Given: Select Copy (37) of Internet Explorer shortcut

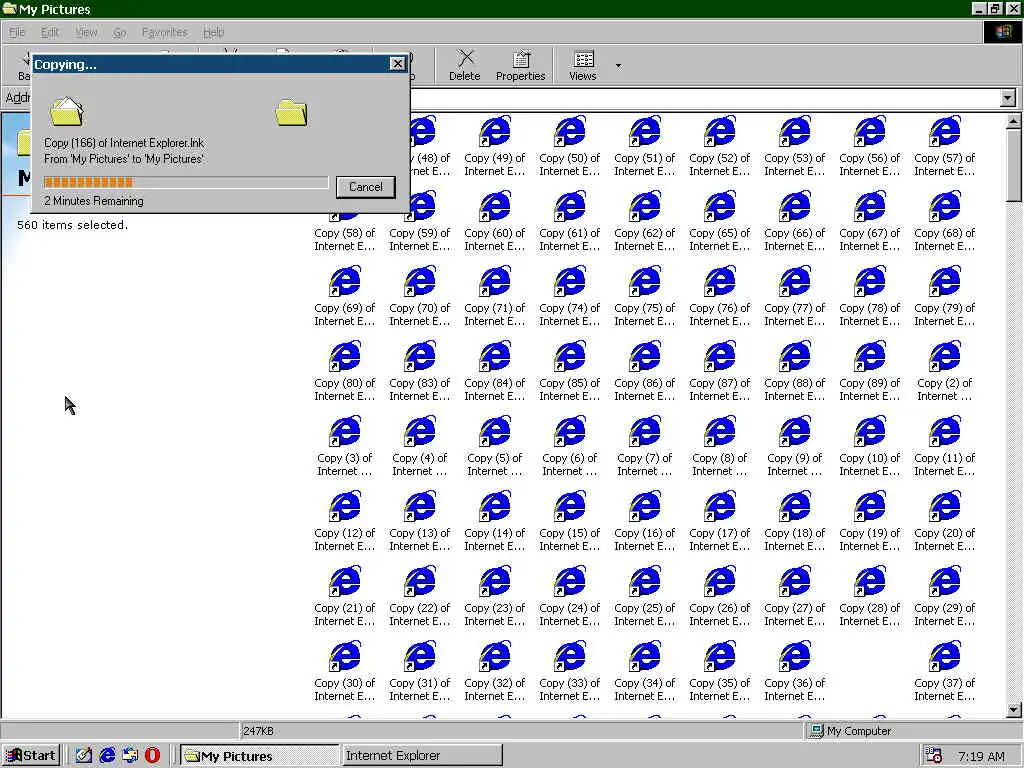Looking at the screenshot, I should 945,672.
